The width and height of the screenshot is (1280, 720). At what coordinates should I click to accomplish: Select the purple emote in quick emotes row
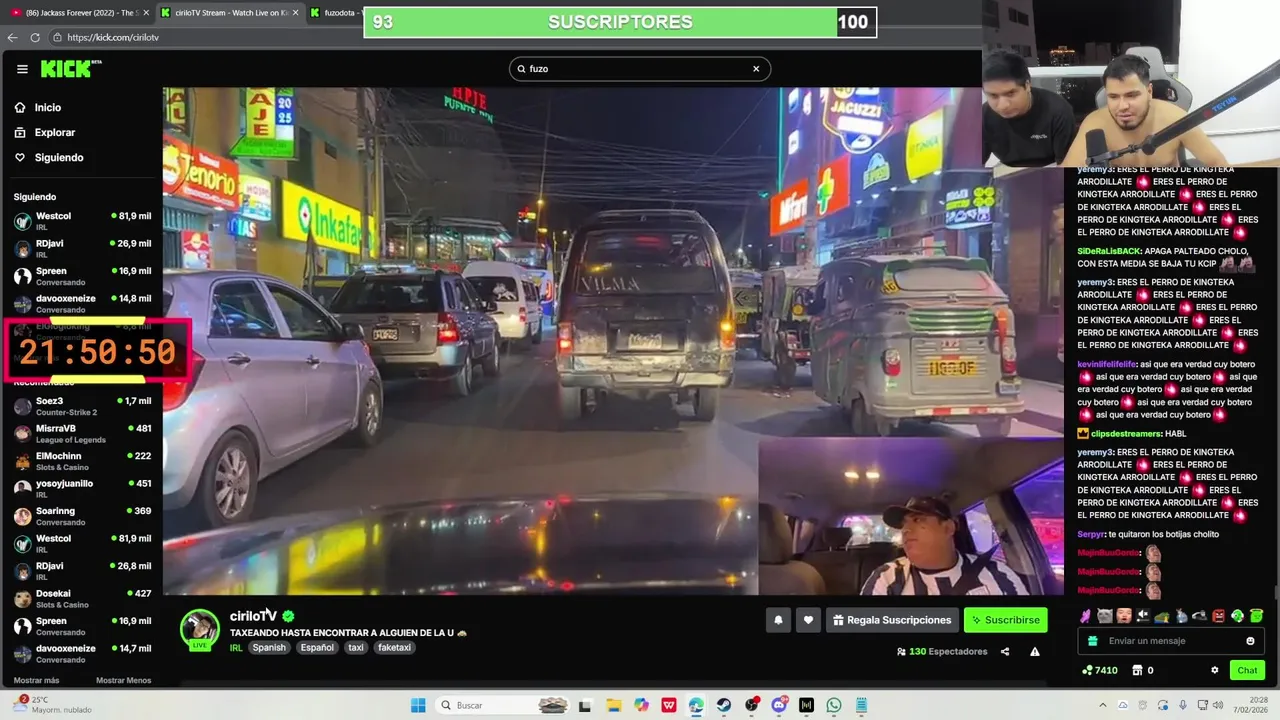click(x=1086, y=616)
